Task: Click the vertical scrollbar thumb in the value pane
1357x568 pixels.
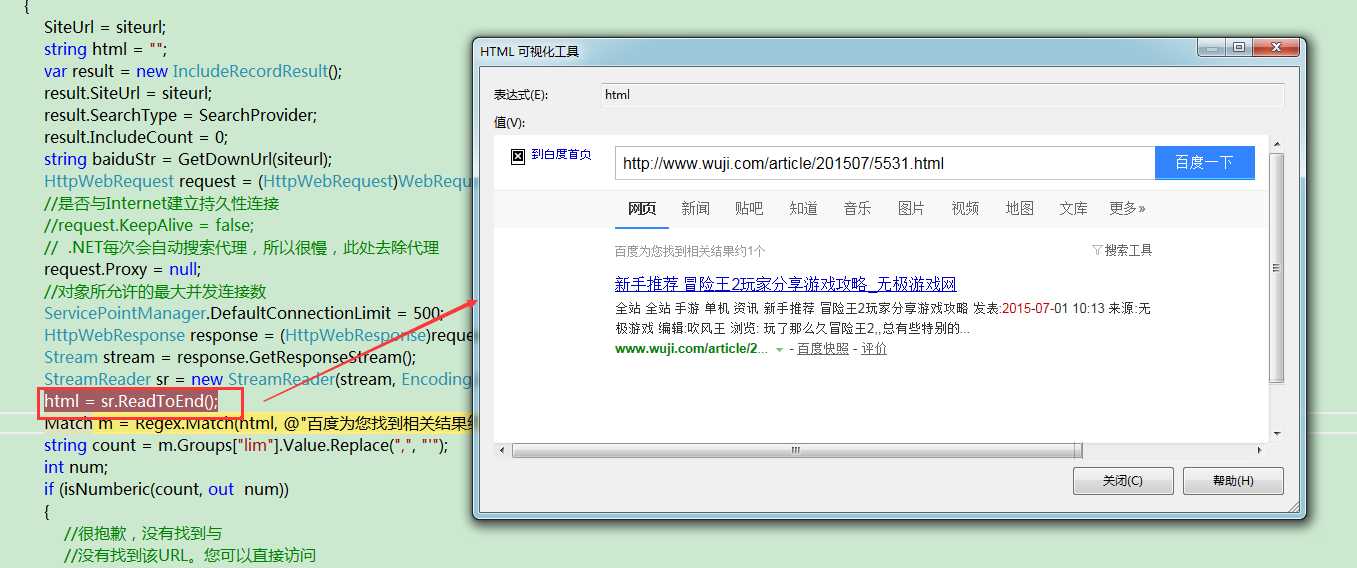Action: [x=1276, y=267]
